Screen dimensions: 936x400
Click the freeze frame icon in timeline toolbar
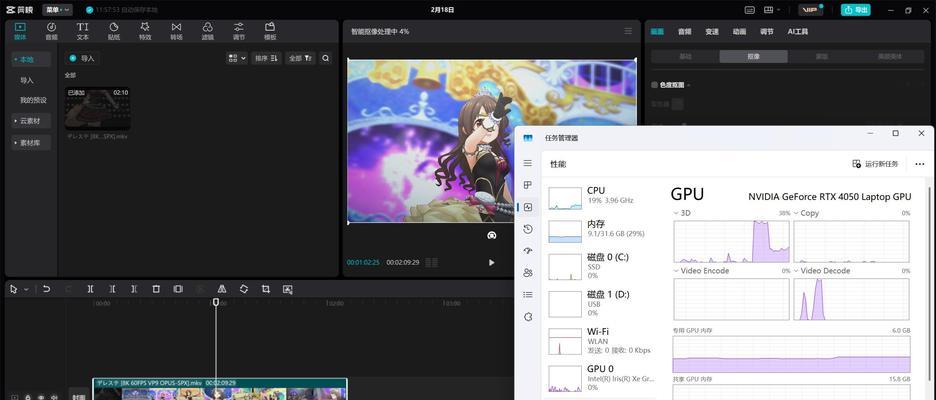(x=178, y=289)
